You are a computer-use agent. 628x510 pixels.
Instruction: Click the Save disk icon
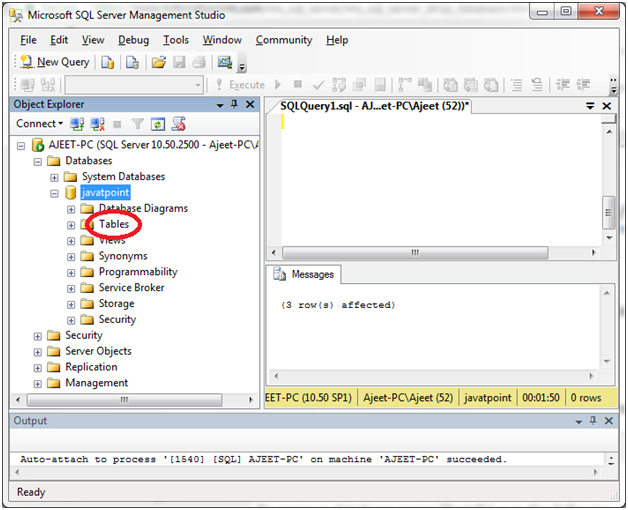pyautogui.click(x=179, y=62)
